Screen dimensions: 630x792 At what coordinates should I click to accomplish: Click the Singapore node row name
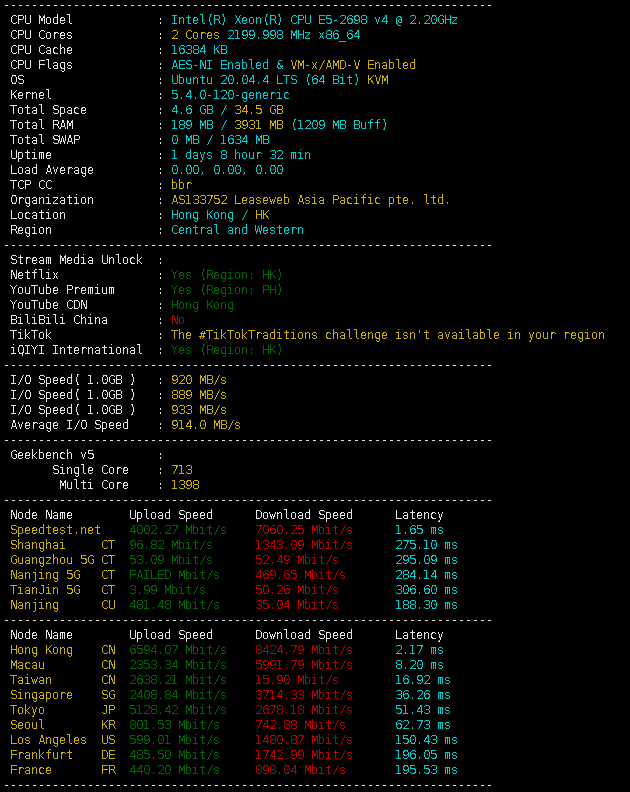[x=41, y=695]
